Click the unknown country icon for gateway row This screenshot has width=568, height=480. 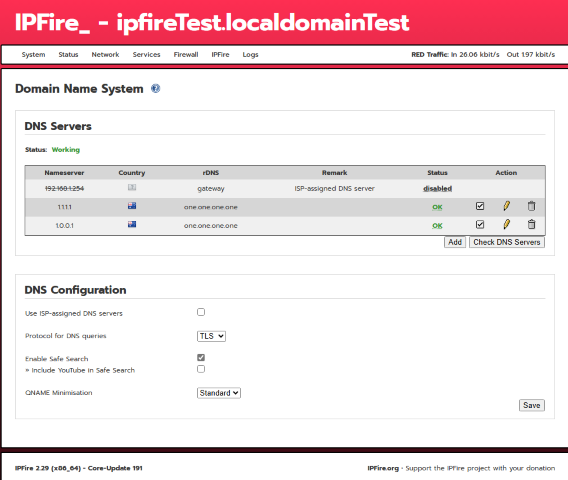coord(132,187)
